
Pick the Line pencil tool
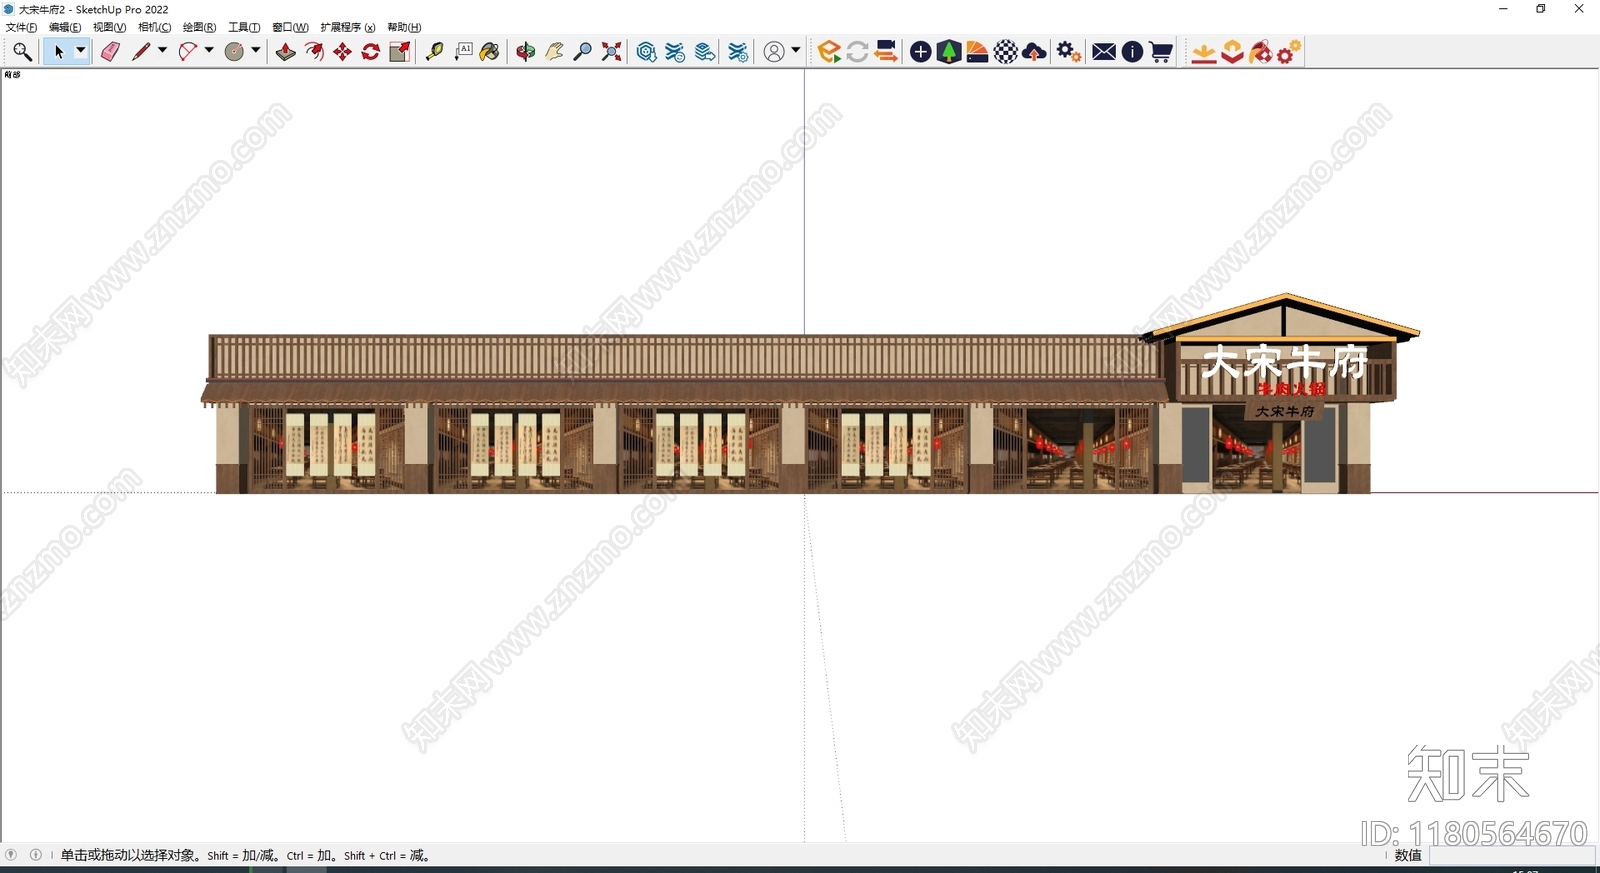[x=141, y=52]
